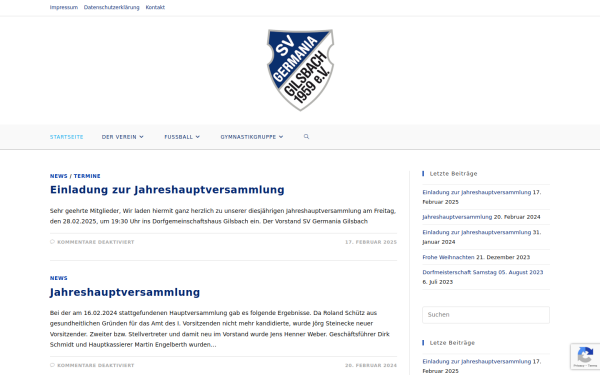The height and width of the screenshot is (375, 600).
Task: Click comment icon beside 17. Februar 2025 post
Action: click(52, 242)
